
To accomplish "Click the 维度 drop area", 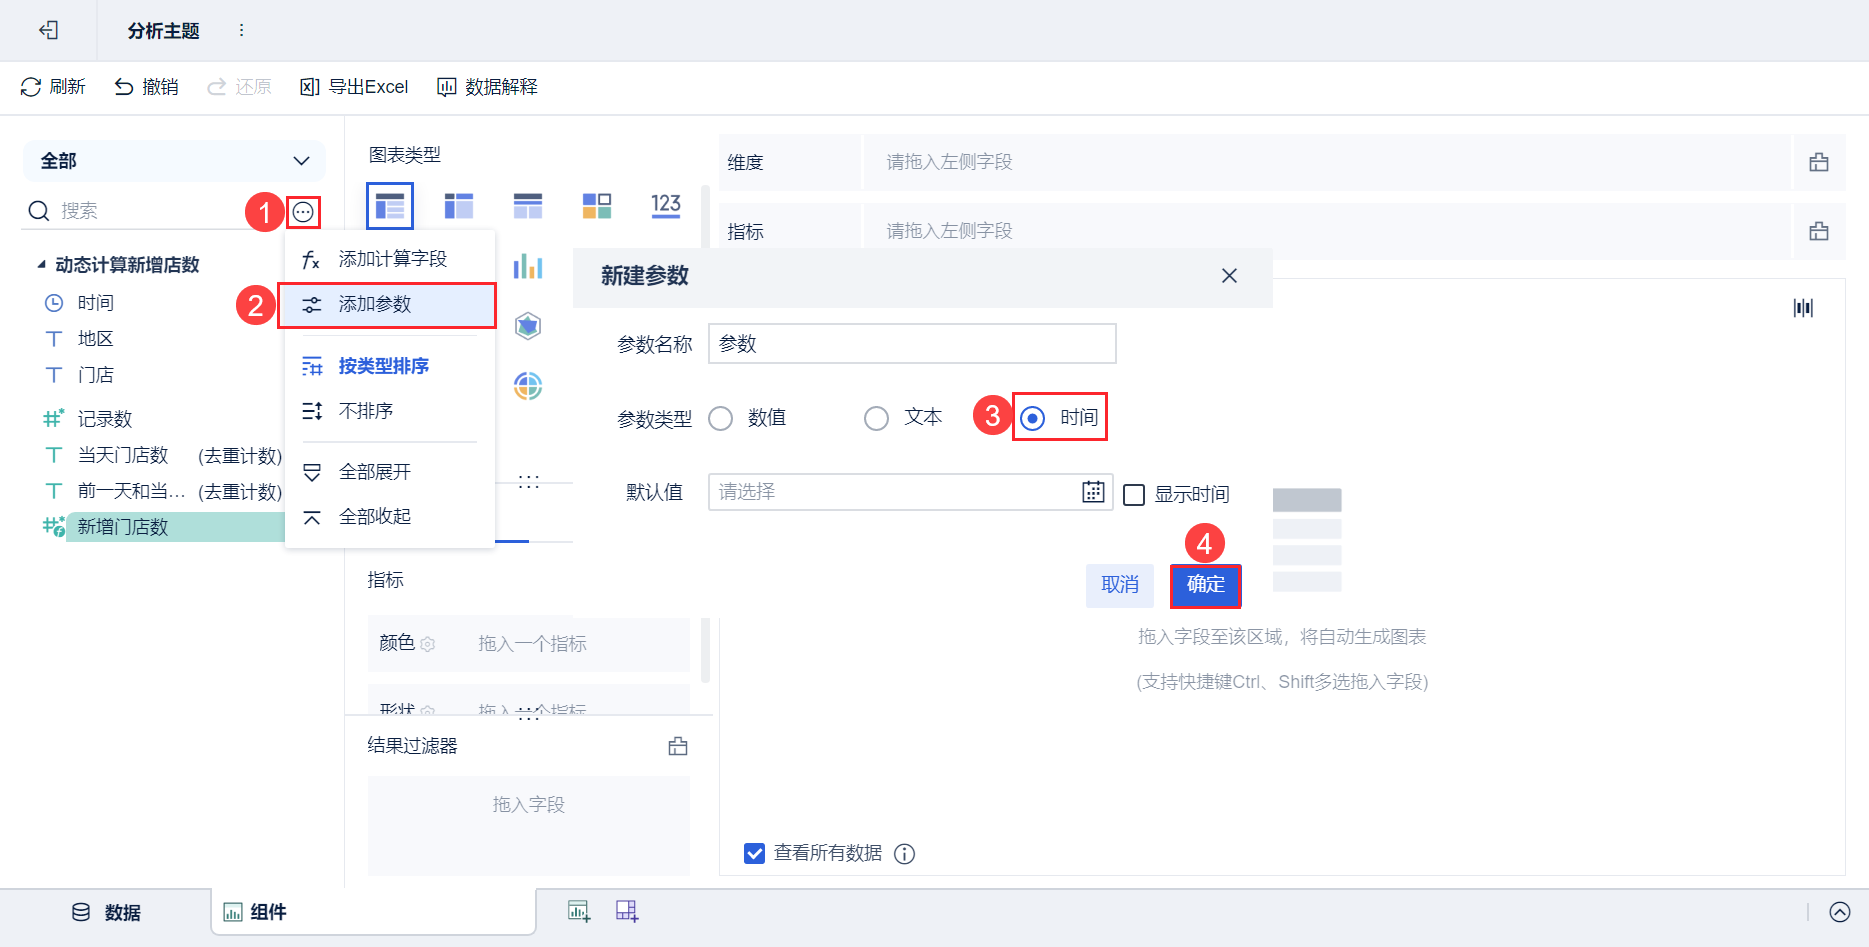I will (x=1326, y=162).
